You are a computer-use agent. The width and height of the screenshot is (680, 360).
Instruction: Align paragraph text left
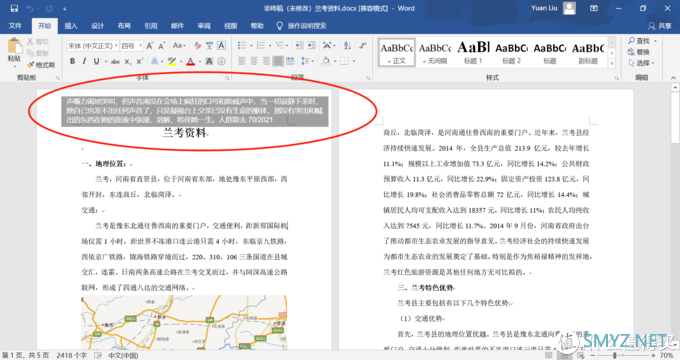[x=242, y=62]
